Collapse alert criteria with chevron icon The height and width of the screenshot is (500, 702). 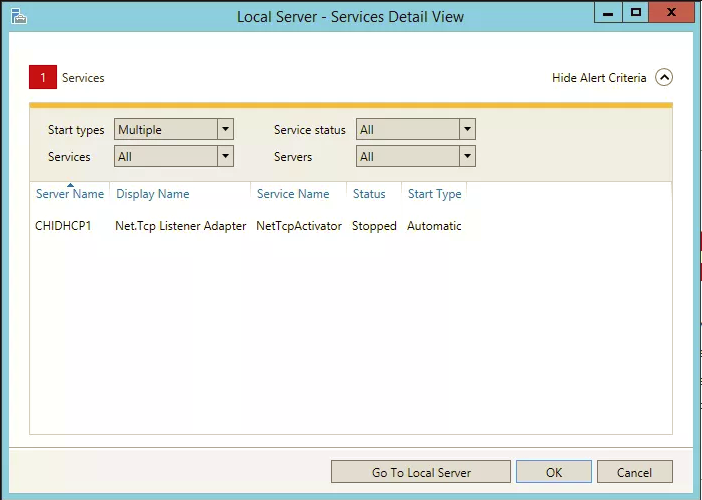664,77
